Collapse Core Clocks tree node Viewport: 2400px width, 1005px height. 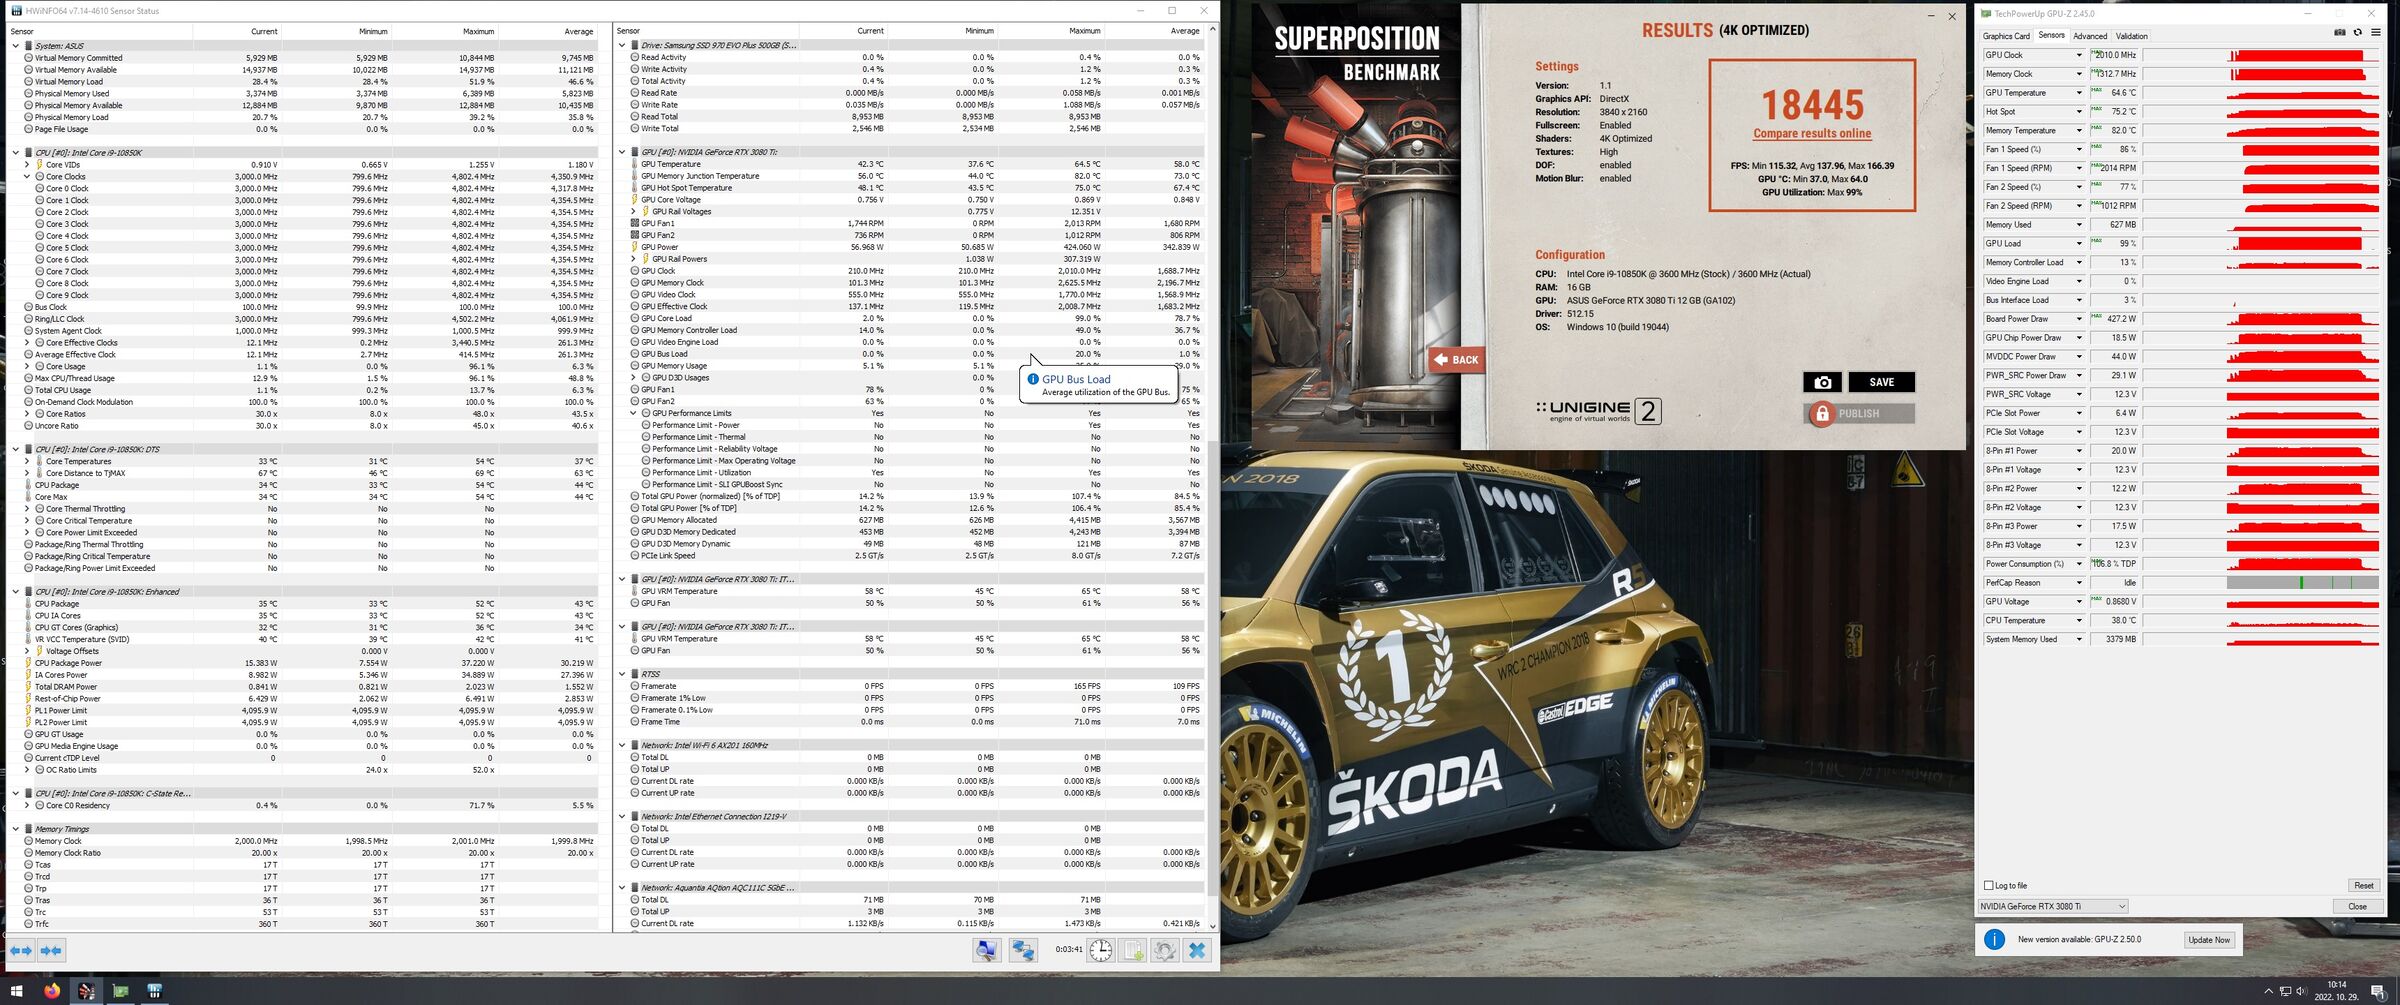[27, 177]
